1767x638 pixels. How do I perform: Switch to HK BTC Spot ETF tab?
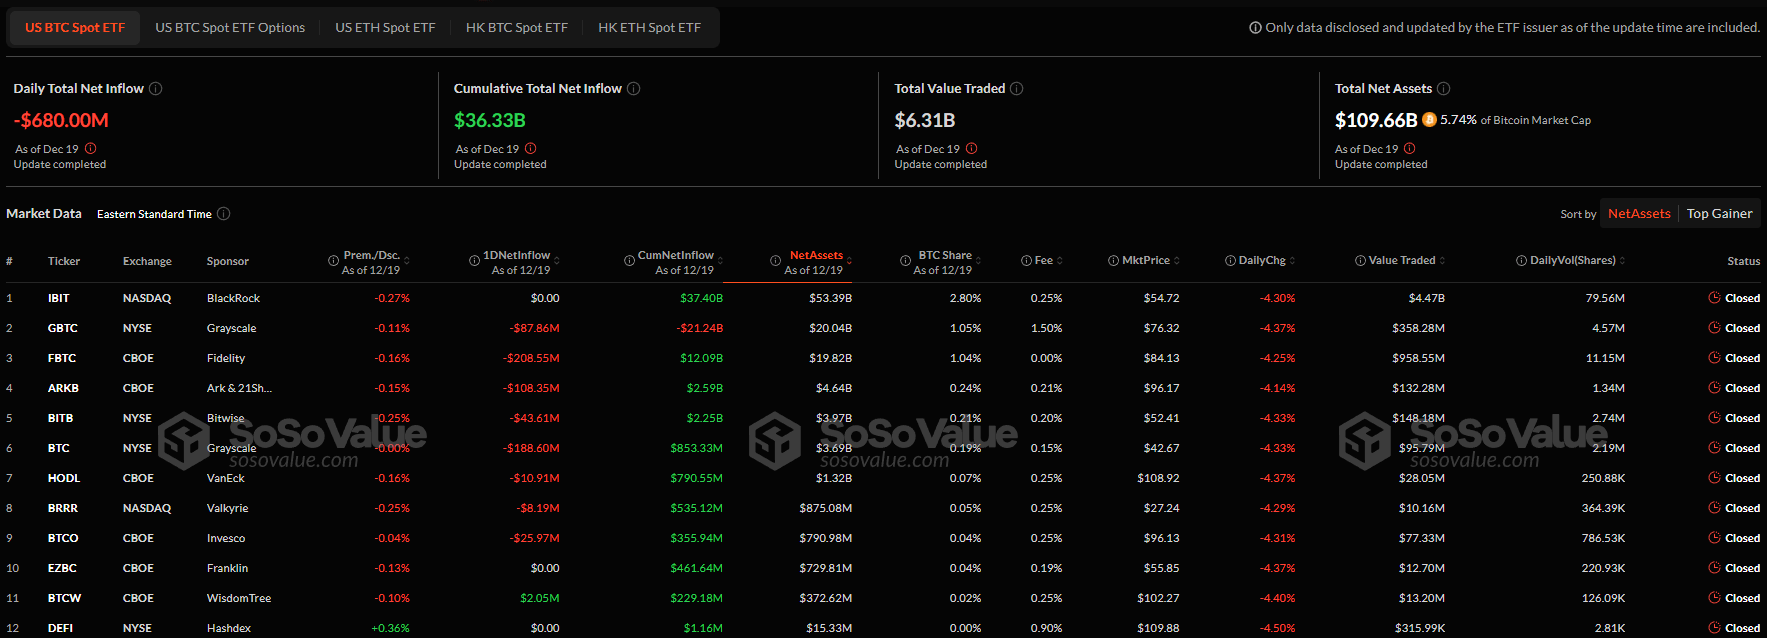pyautogui.click(x=517, y=28)
